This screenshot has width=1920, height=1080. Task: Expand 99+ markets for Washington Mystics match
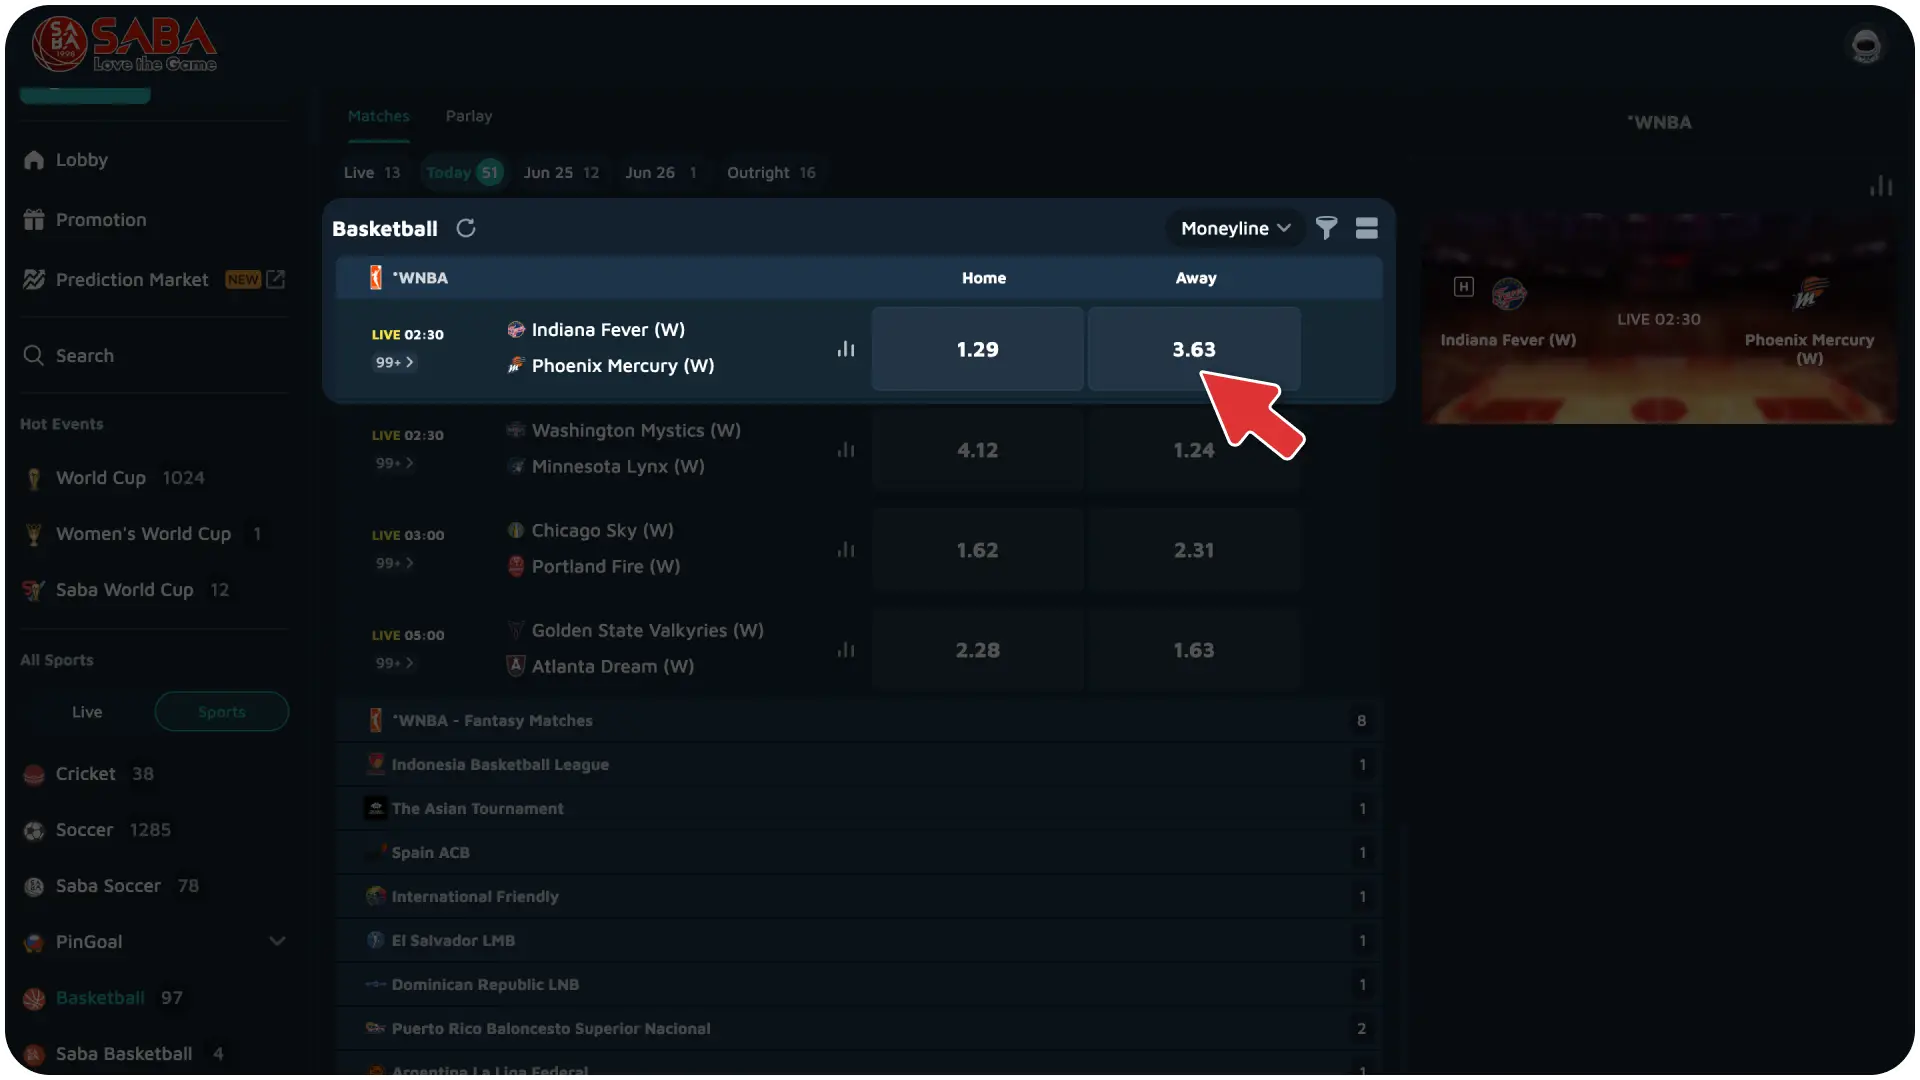(x=395, y=464)
